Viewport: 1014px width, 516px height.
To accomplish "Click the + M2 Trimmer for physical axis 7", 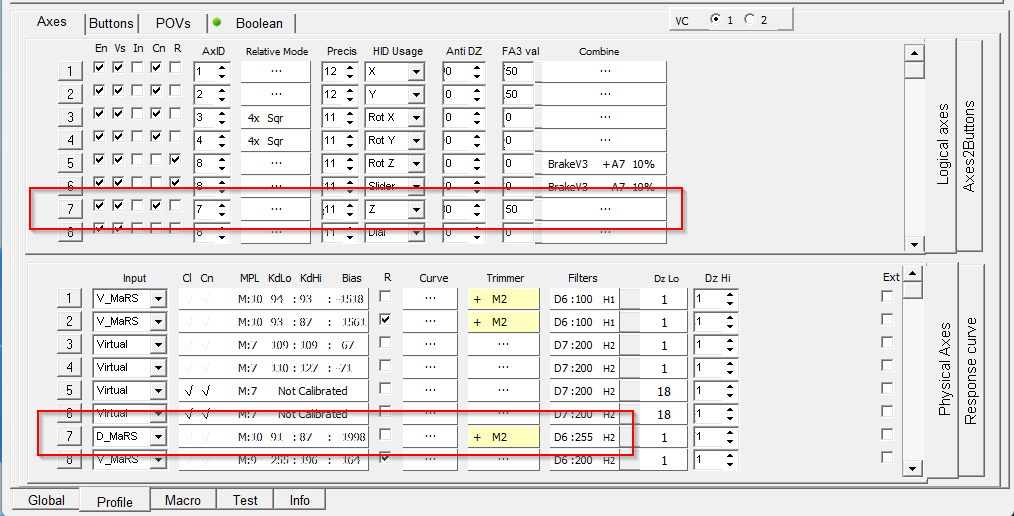I will (503, 437).
